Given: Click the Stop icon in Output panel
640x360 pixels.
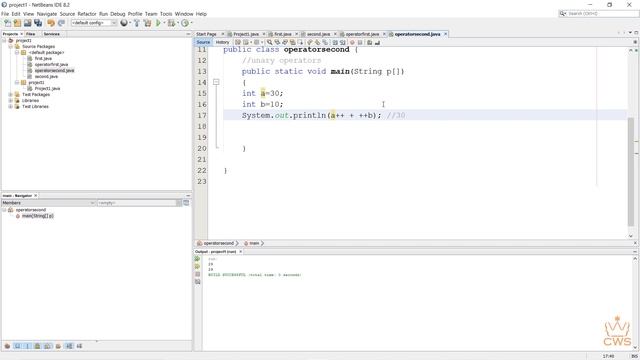Looking at the screenshot, I should click(x=198, y=274).
